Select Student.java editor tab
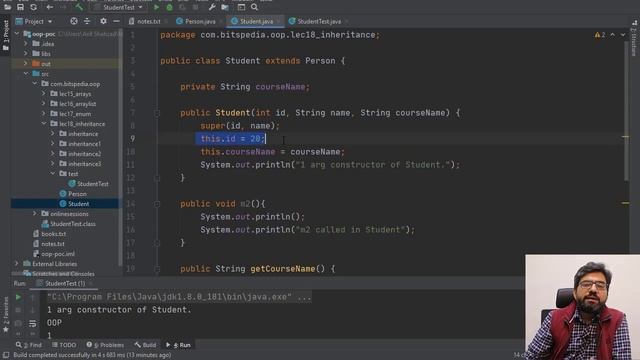Image resolution: width=640 pixels, height=360 pixels. click(x=255, y=21)
